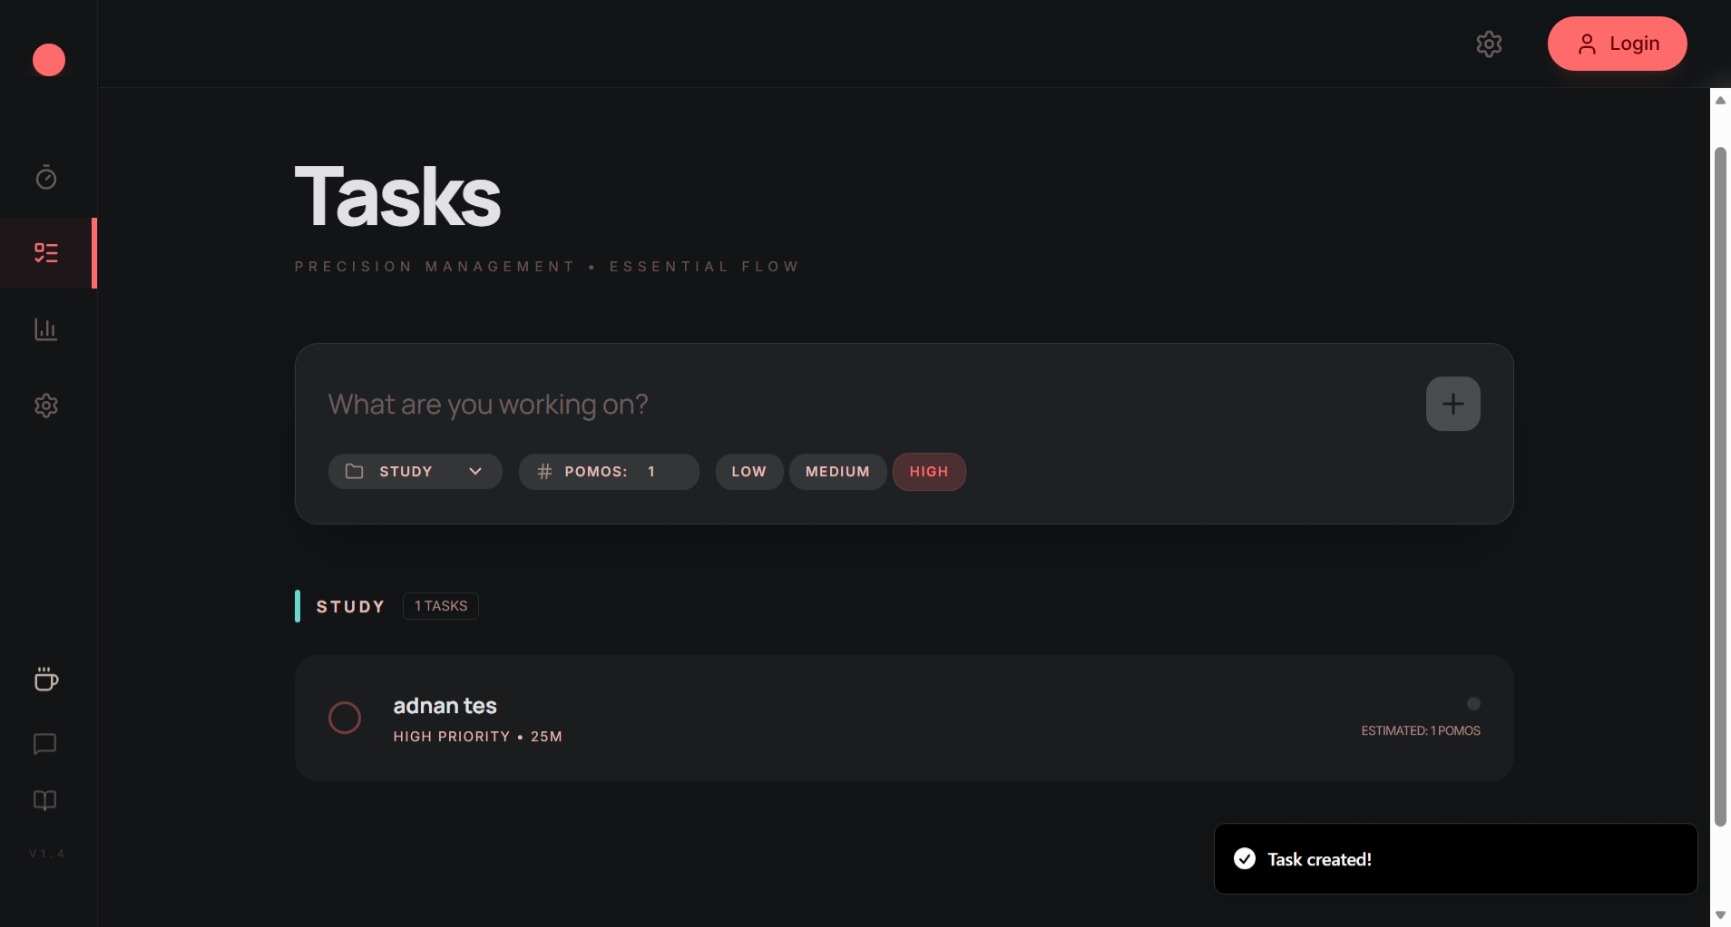The height and width of the screenshot is (927, 1731).
Task: Open the feedback chat bubble icon
Action: (x=45, y=744)
